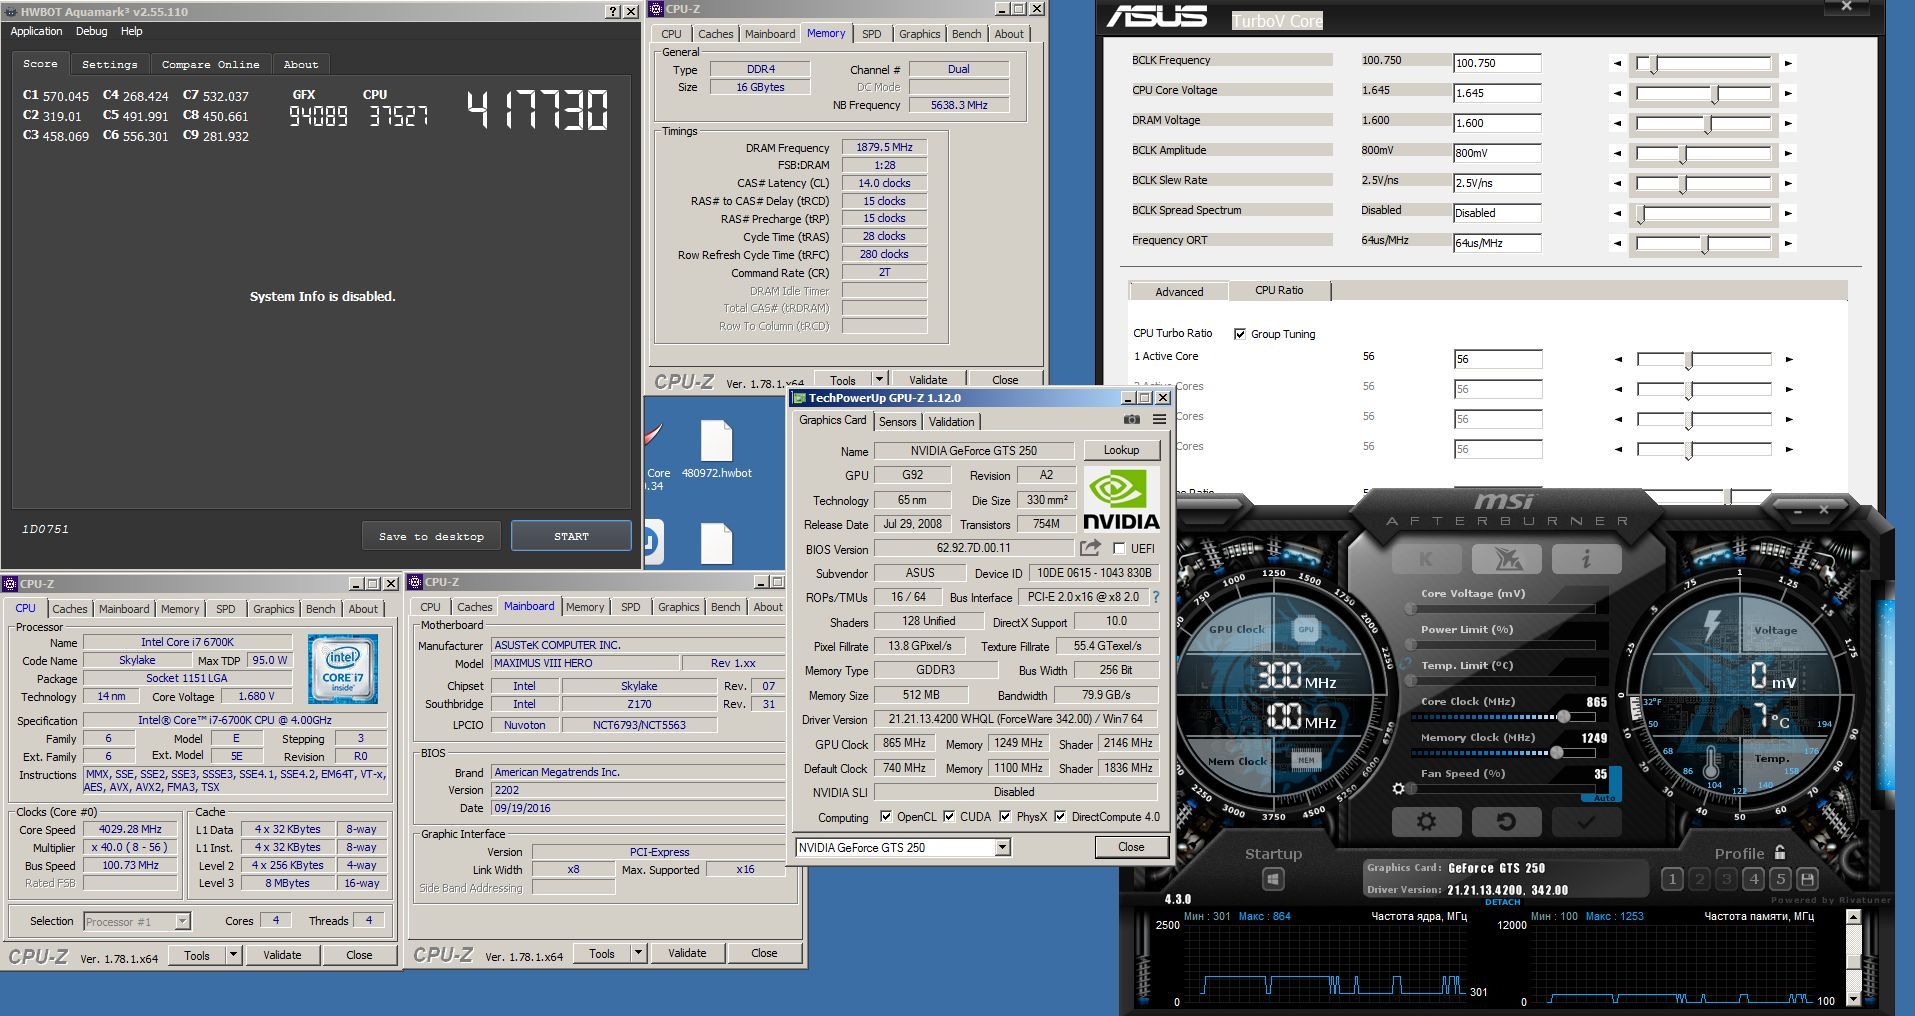
Task: Apply Afterburner settings with the checkmark button
Action: (x=1586, y=822)
